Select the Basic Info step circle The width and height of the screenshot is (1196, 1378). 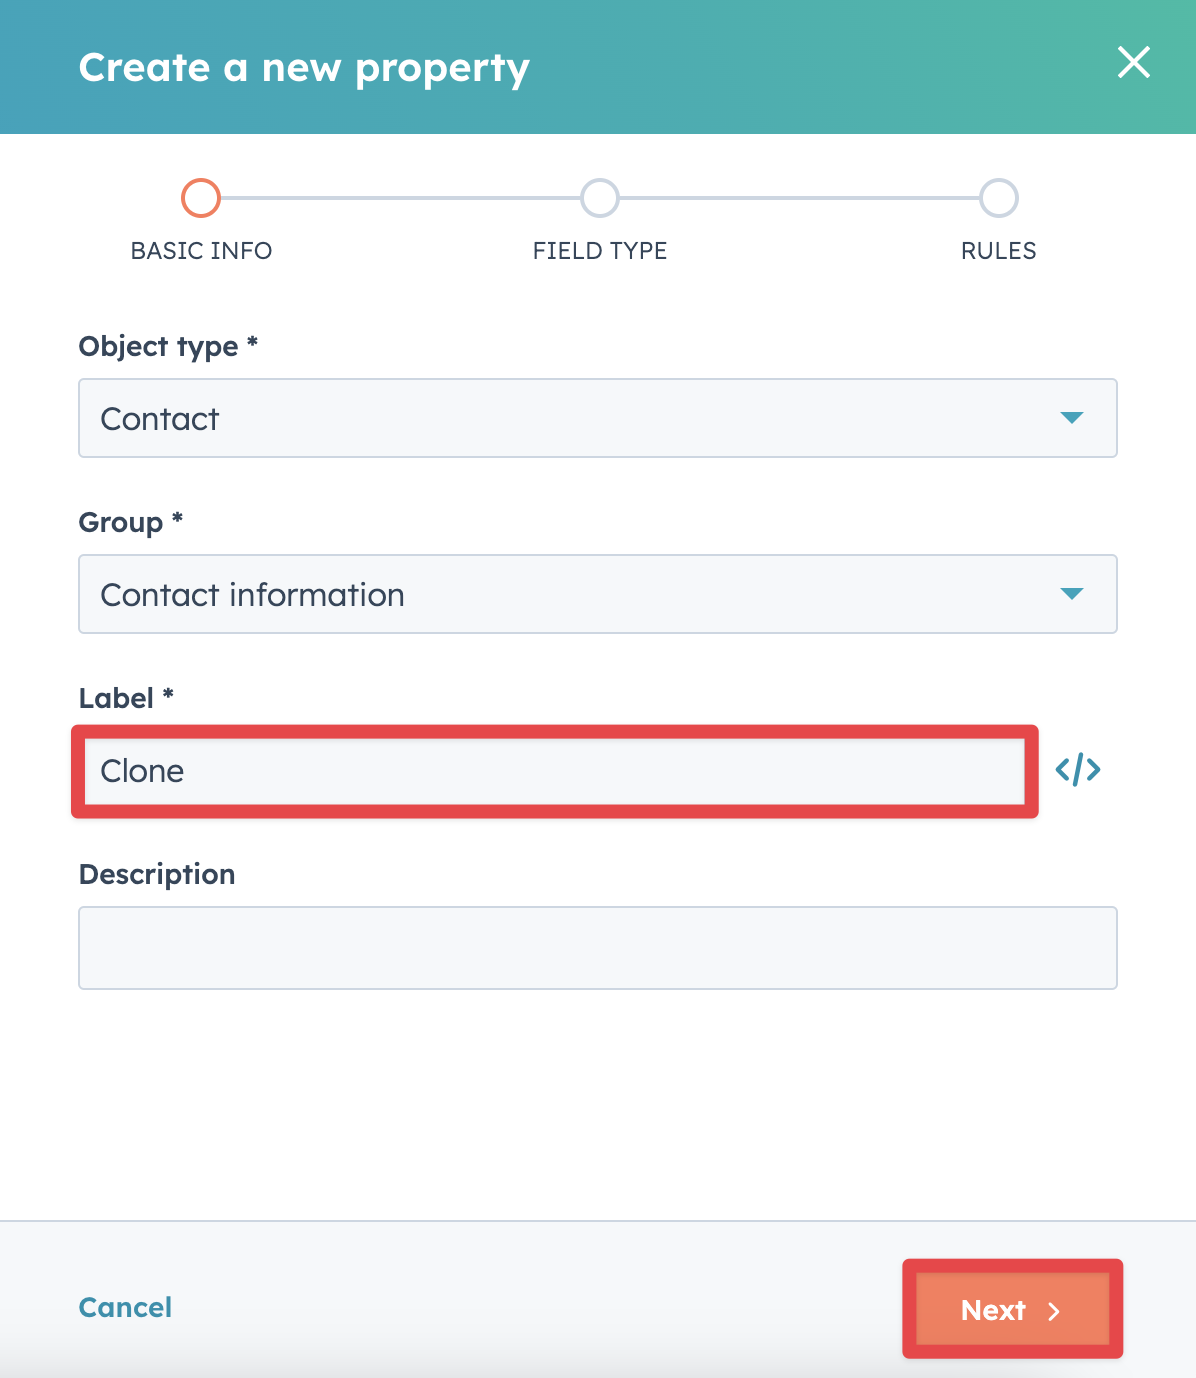[x=200, y=198]
